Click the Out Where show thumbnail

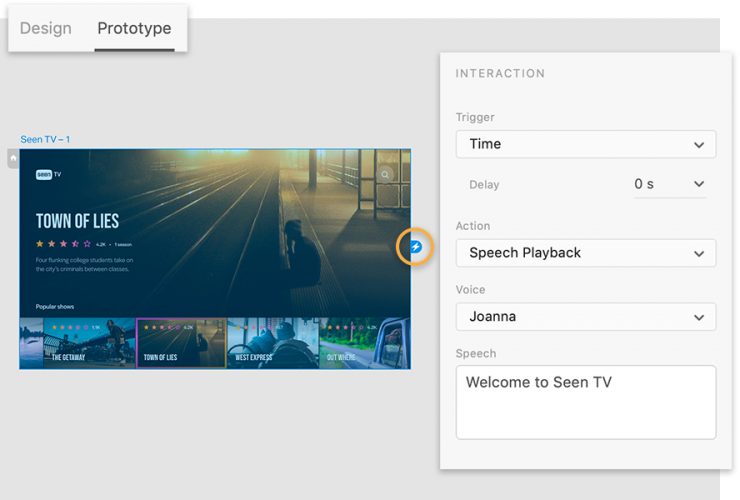click(x=364, y=343)
